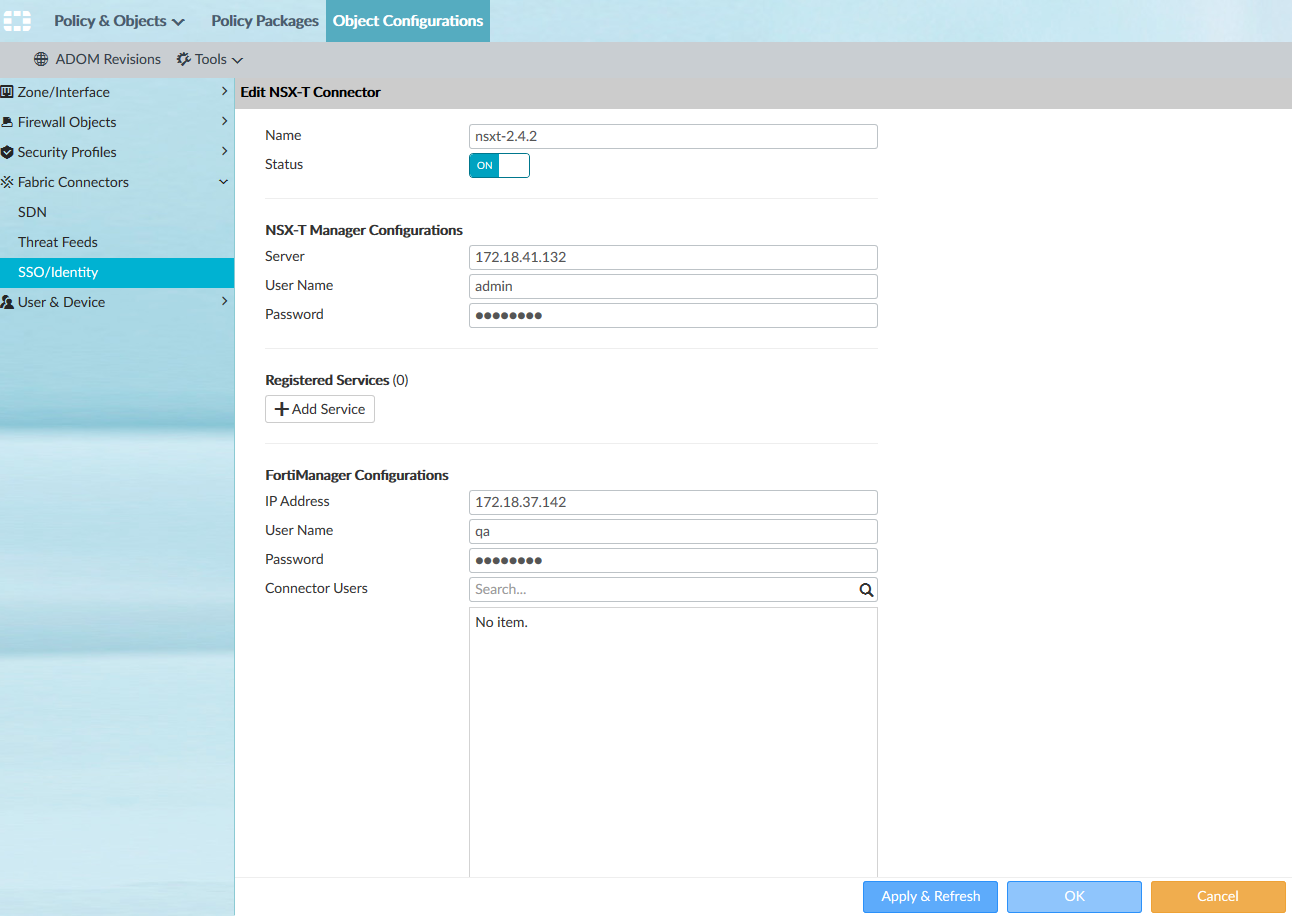Expand the User & Device section arrow
The width and height of the screenshot is (1292, 916).
point(224,302)
